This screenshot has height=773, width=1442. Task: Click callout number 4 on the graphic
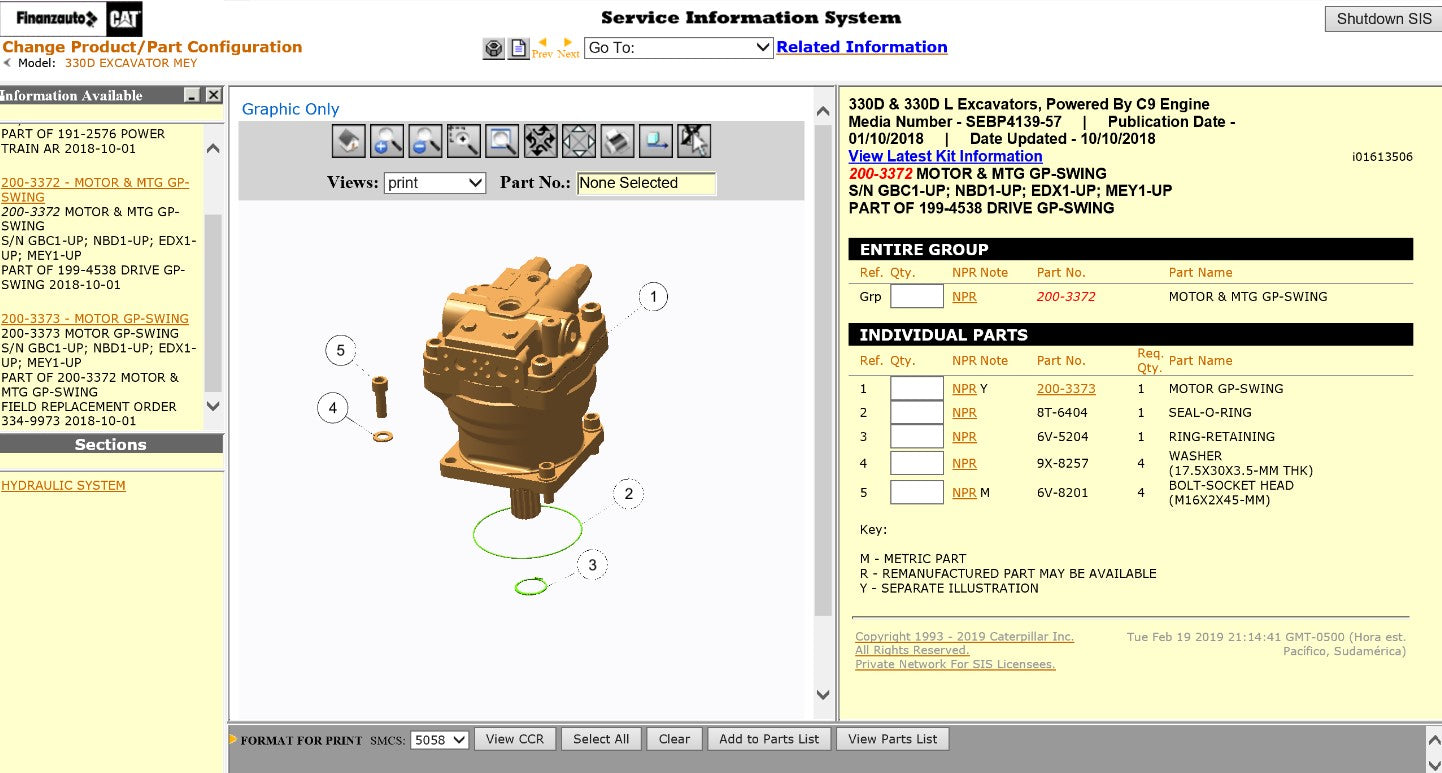point(332,408)
